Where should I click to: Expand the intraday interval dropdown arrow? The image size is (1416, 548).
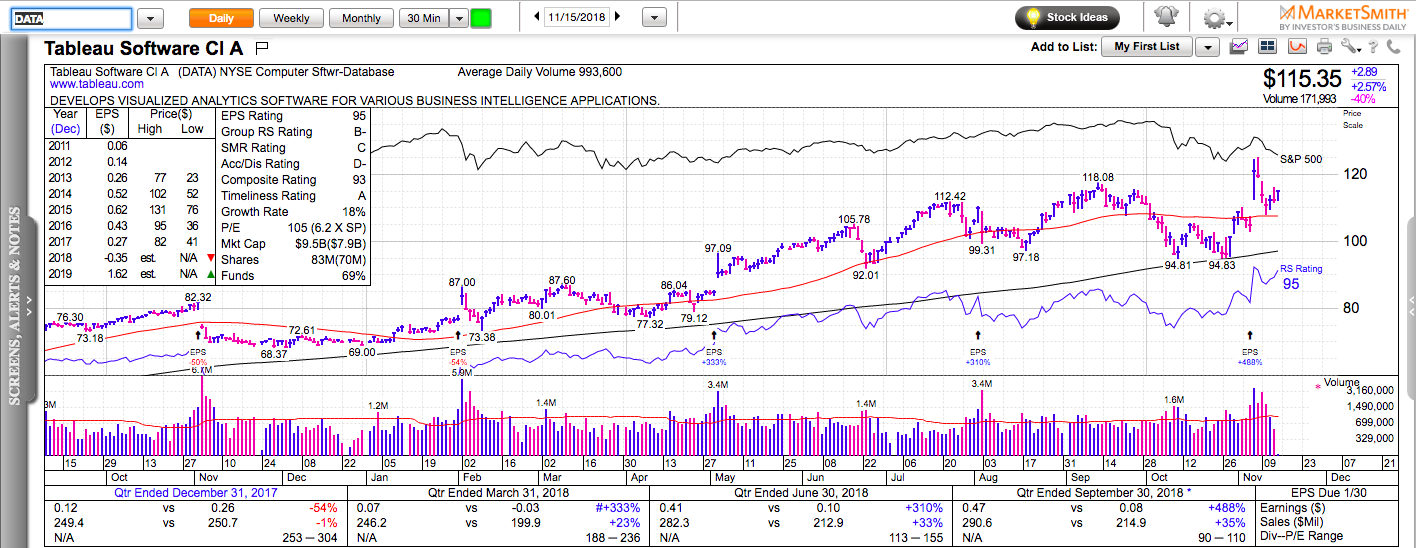[x=459, y=18]
